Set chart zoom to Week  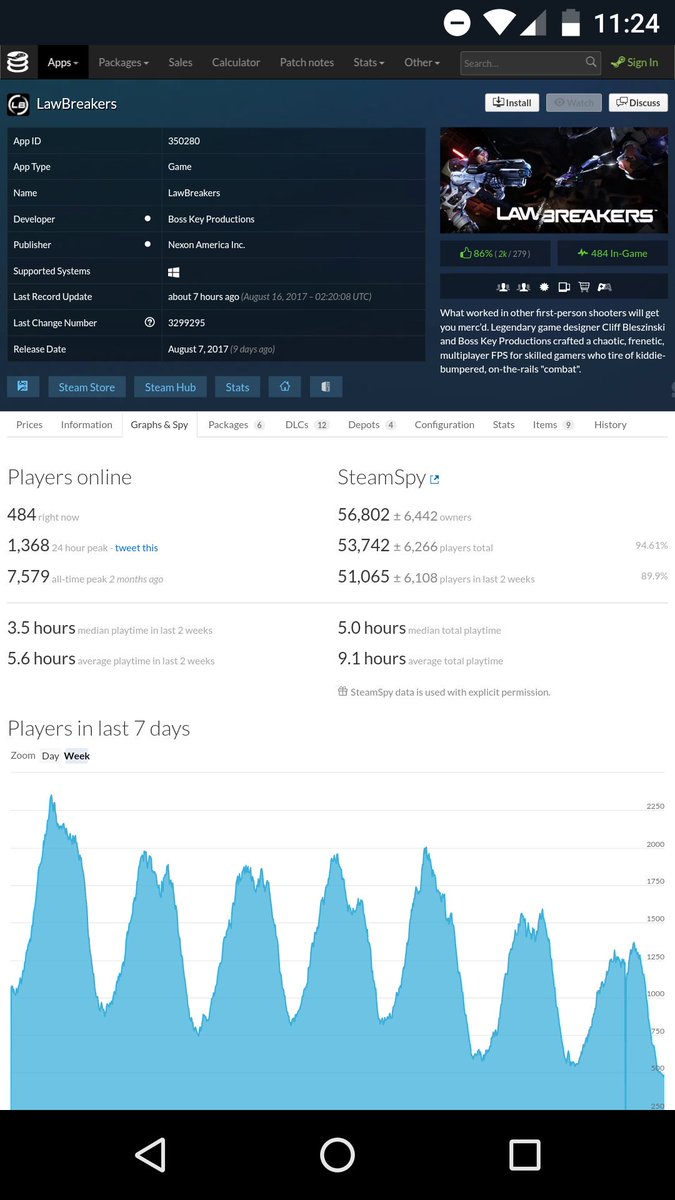(x=77, y=756)
